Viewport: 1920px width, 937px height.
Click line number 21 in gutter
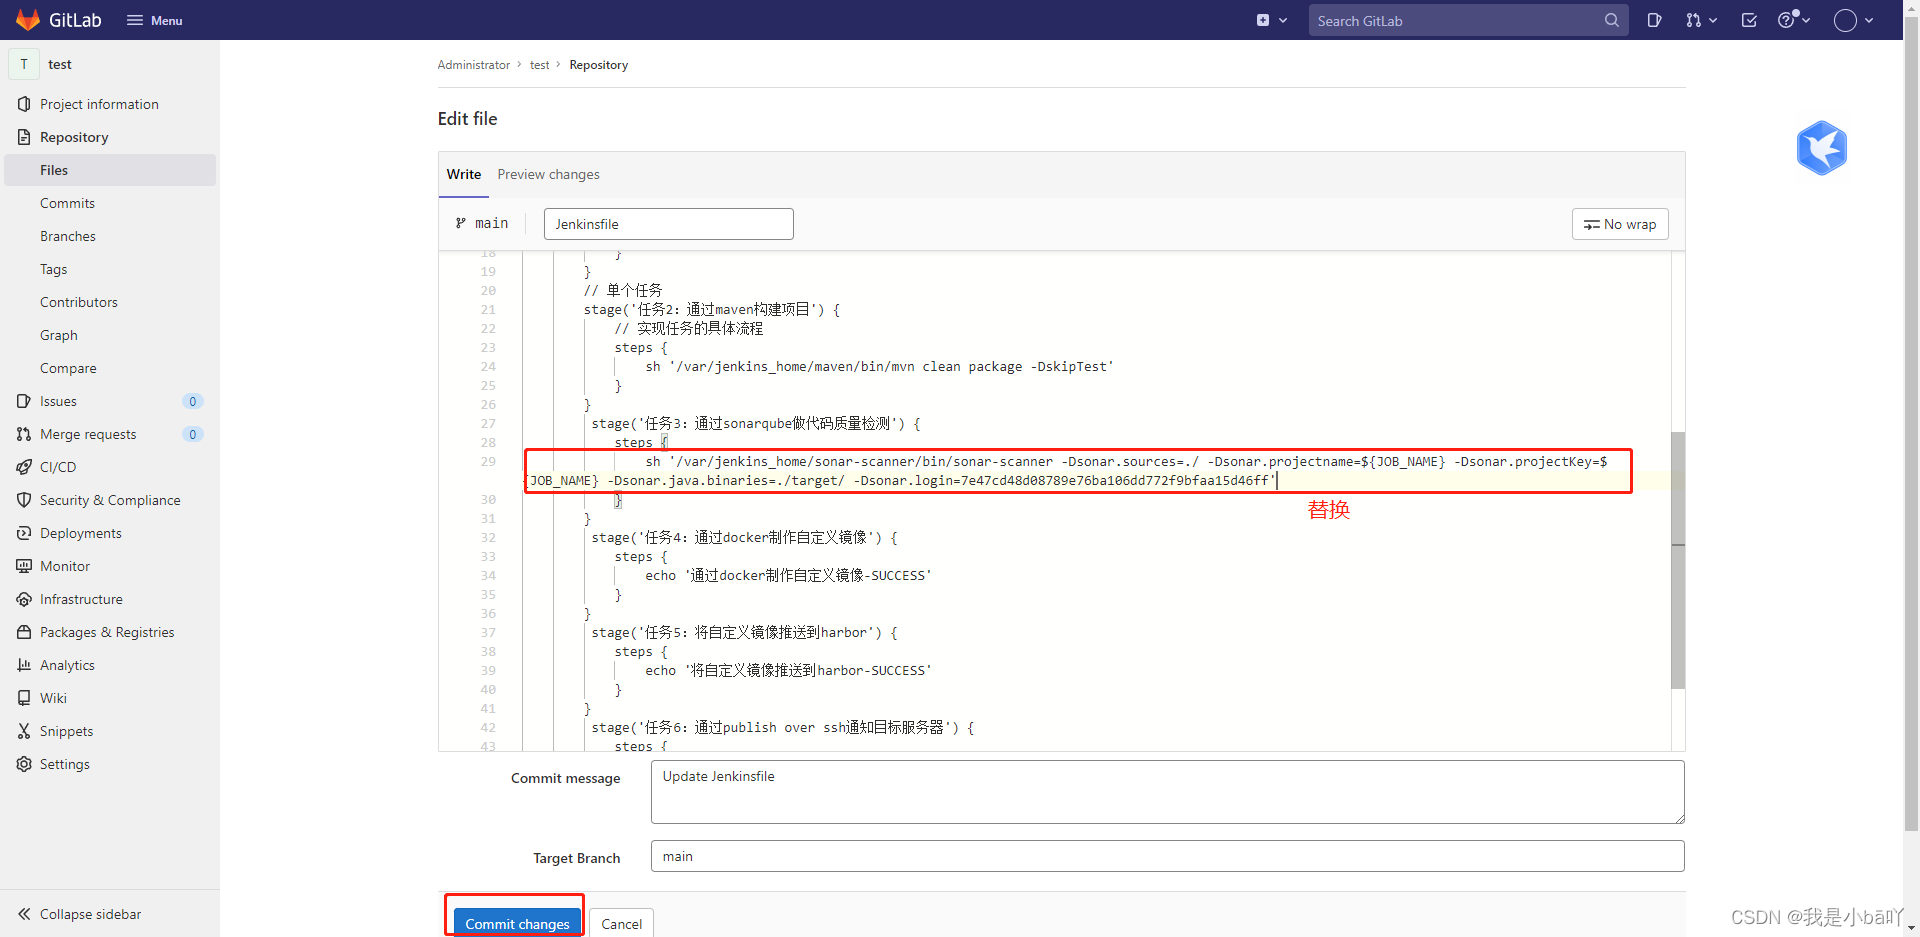488,310
